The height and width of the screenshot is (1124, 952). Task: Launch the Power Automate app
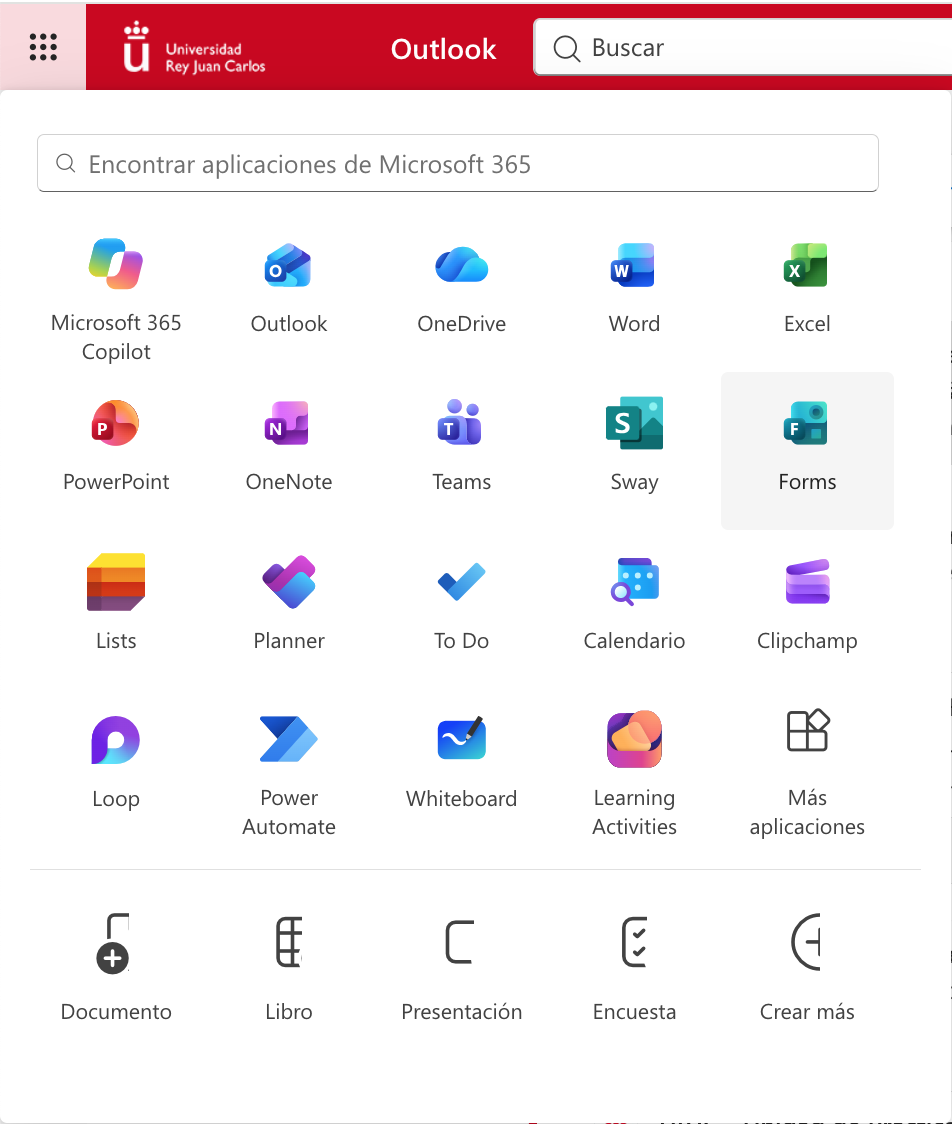(289, 768)
